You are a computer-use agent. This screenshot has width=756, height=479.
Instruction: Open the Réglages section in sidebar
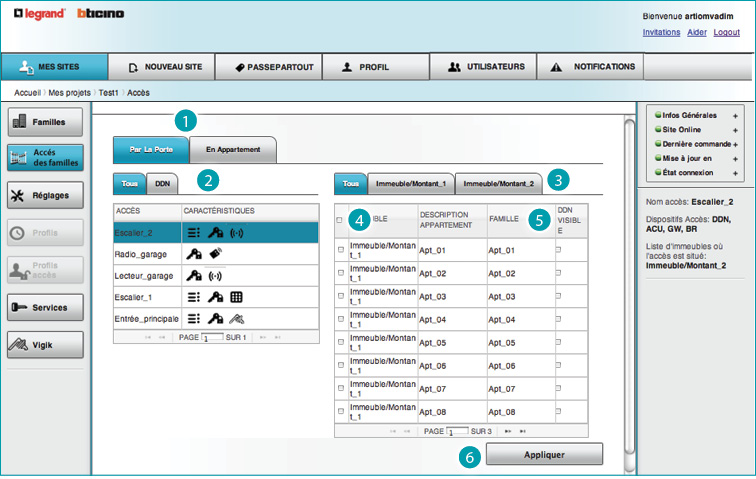(x=45, y=194)
